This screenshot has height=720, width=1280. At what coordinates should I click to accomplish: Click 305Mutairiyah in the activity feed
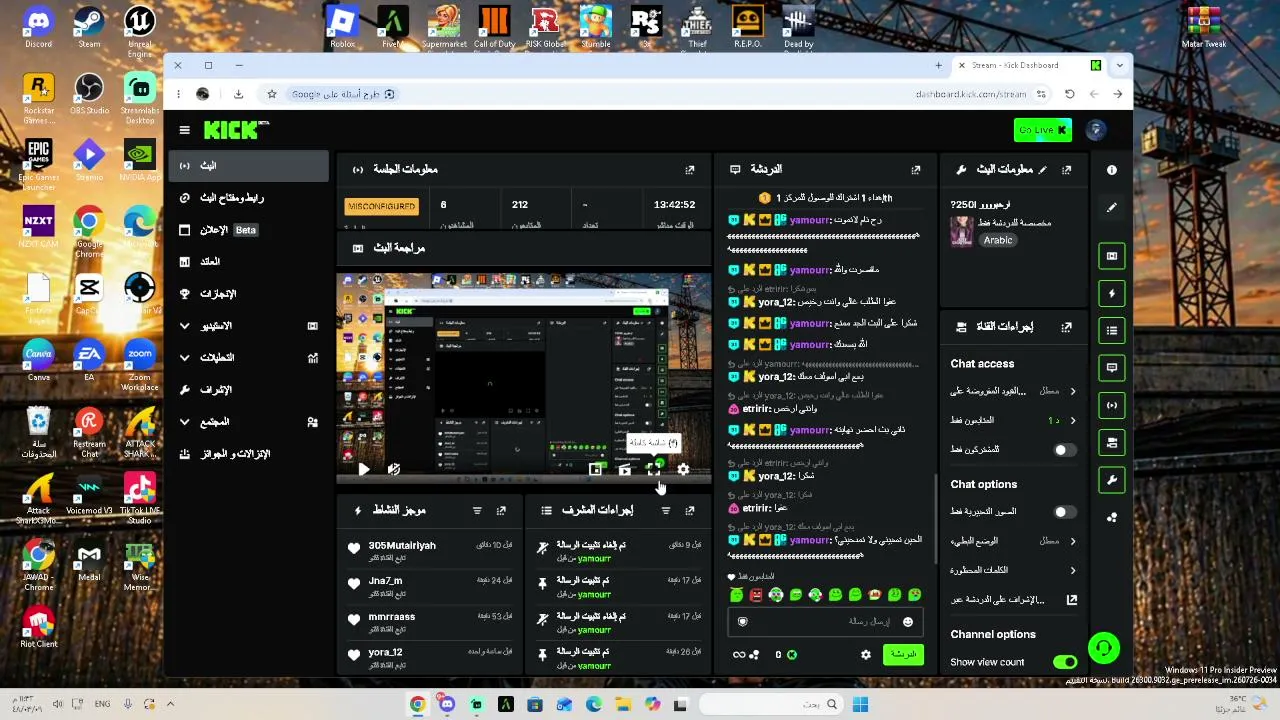tap(402, 546)
